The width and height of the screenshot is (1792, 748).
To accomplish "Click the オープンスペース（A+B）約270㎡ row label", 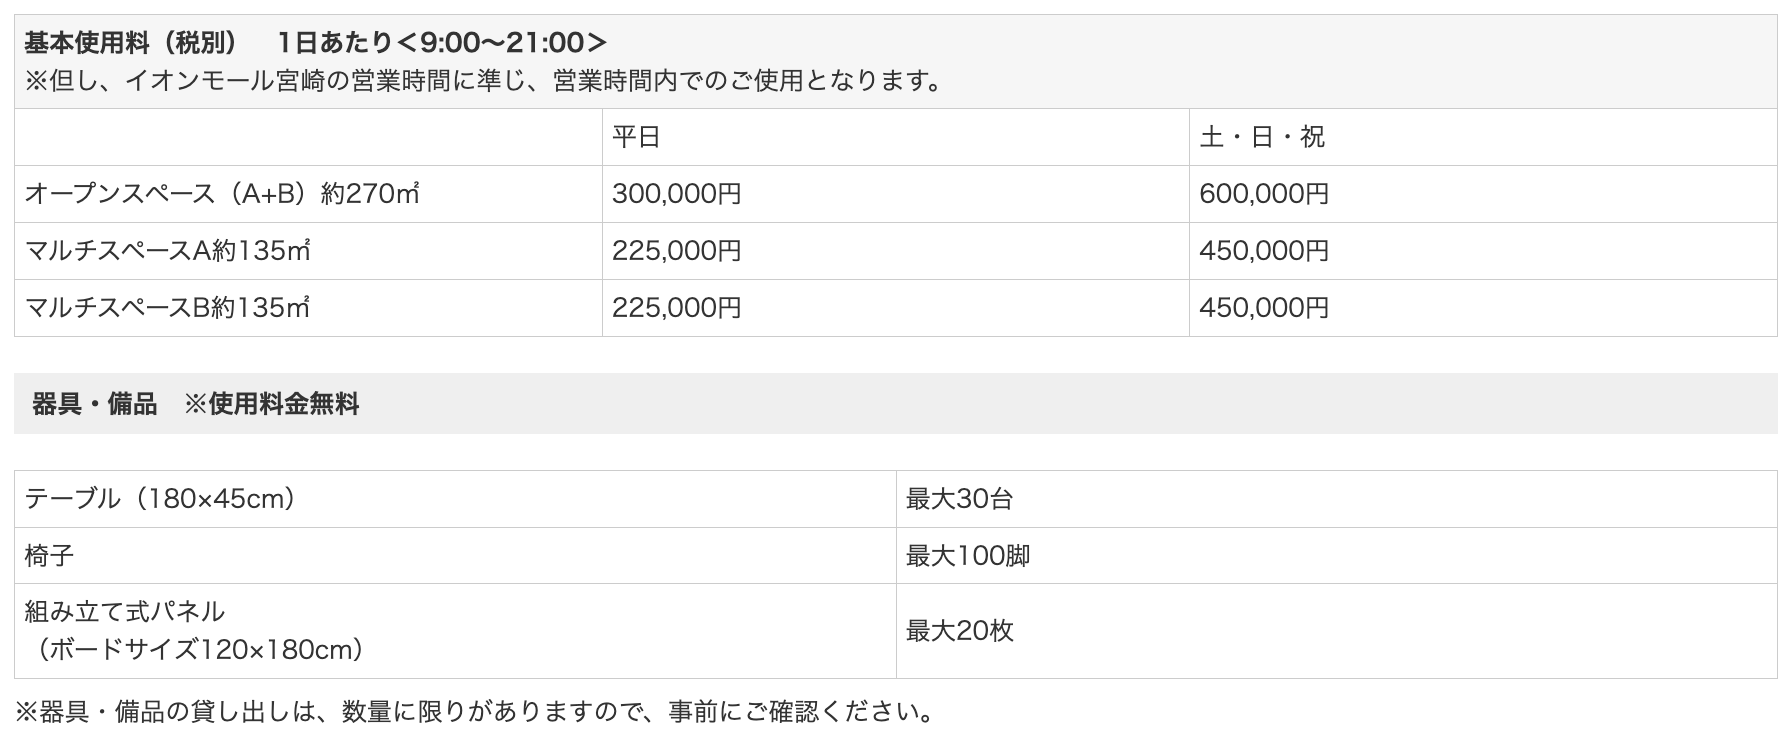I will tap(222, 193).
